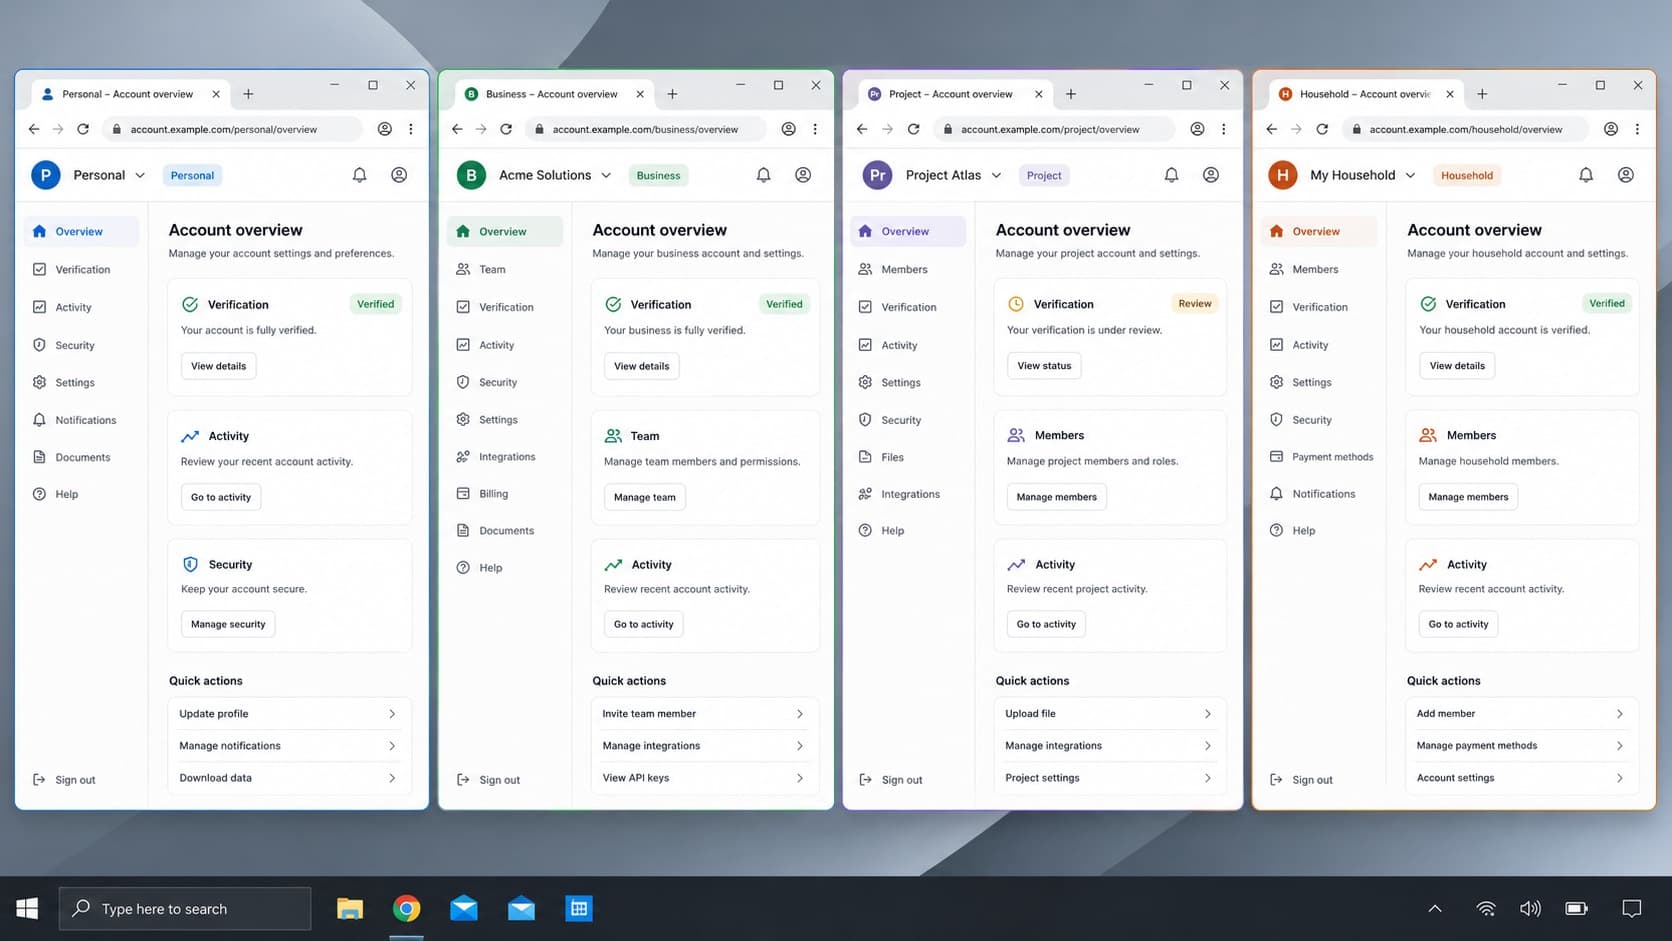Open the Action Center notifications
Viewport: 1672px width, 941px height.
pyautogui.click(x=1632, y=908)
